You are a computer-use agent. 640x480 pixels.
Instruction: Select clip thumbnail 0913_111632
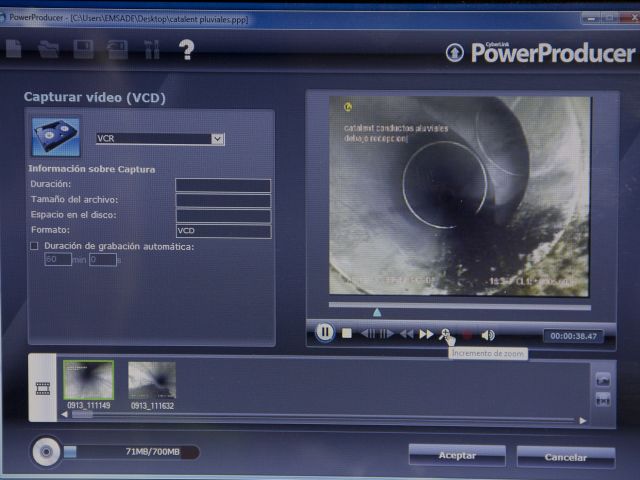tap(152, 380)
